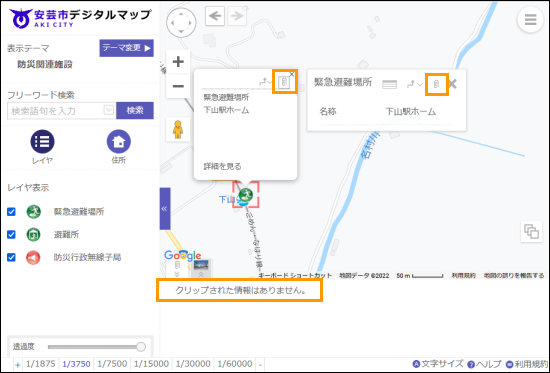Screen dimensions: 550x373
Task: Click the map pan compass control
Action: coord(181,23)
